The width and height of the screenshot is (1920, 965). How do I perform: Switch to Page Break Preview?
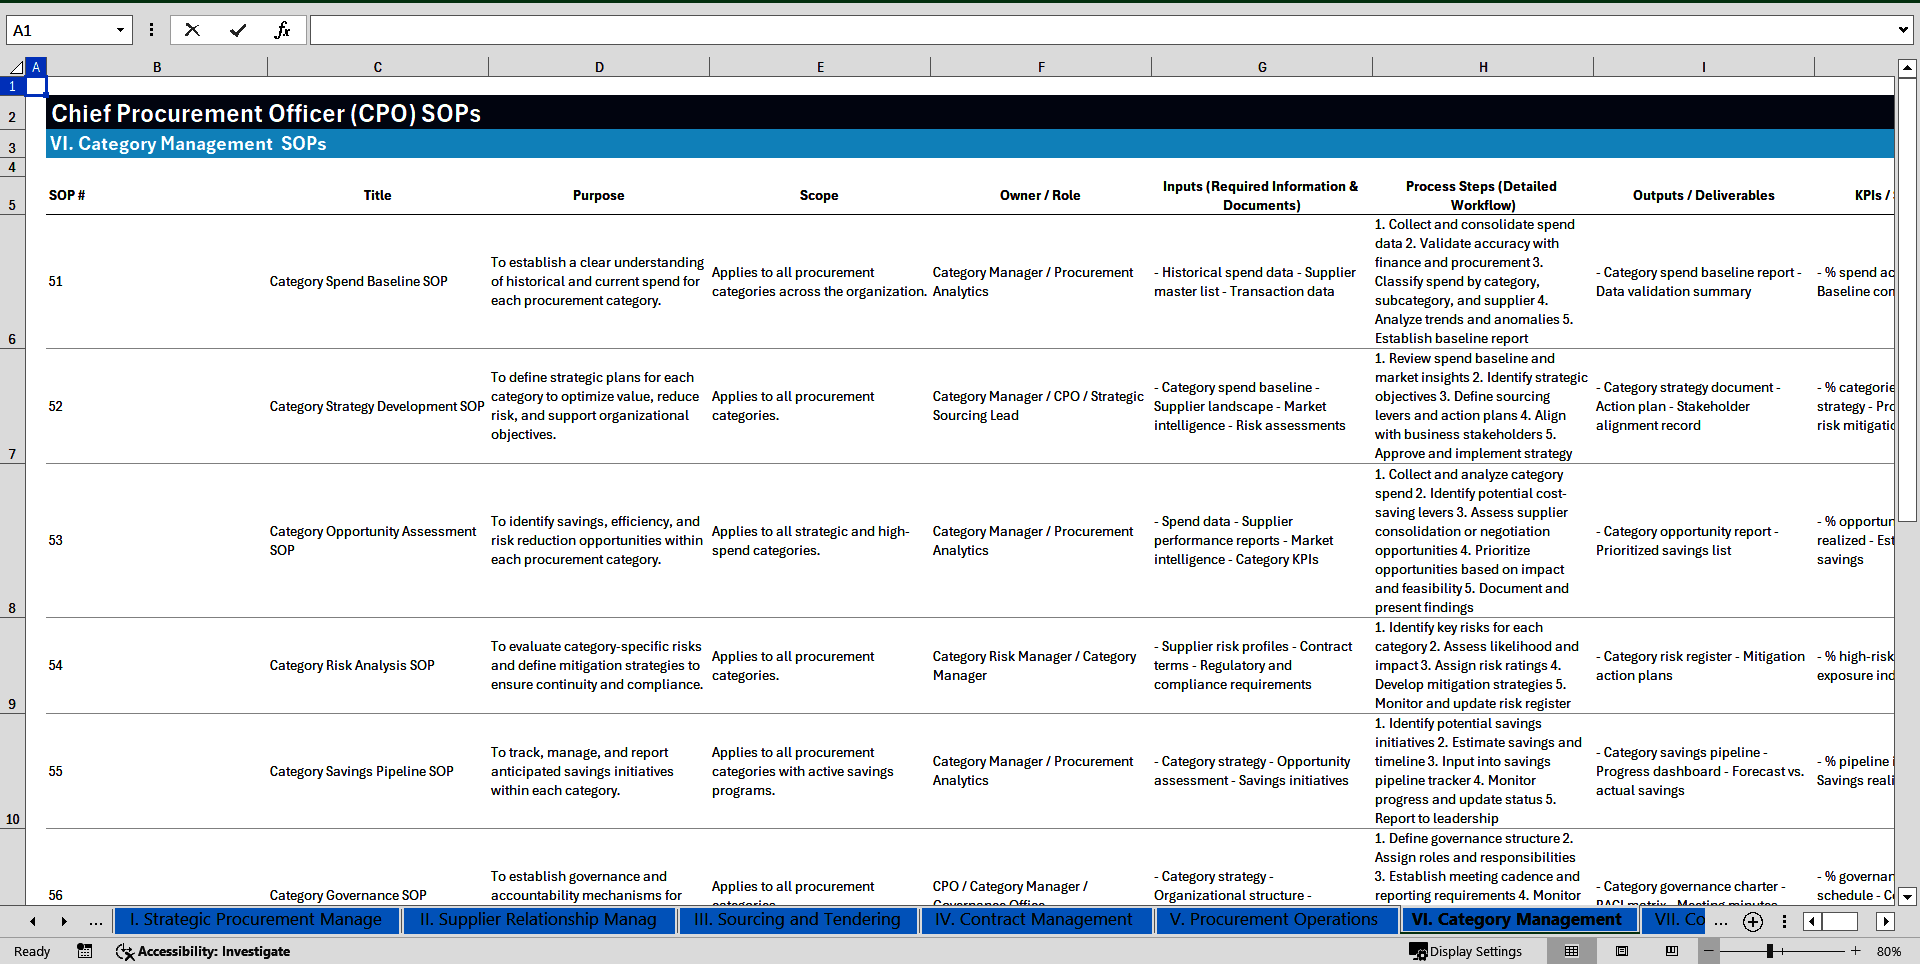click(x=1672, y=951)
